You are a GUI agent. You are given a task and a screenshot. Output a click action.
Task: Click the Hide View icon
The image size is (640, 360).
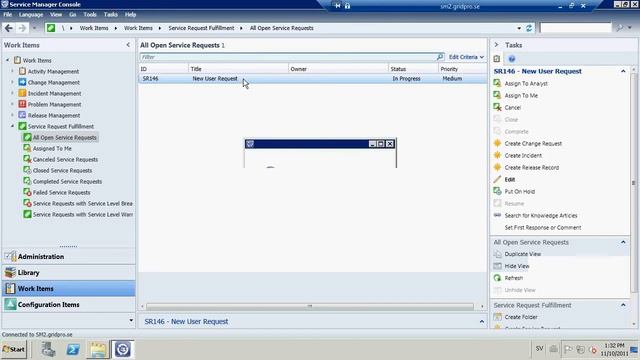(x=497, y=266)
